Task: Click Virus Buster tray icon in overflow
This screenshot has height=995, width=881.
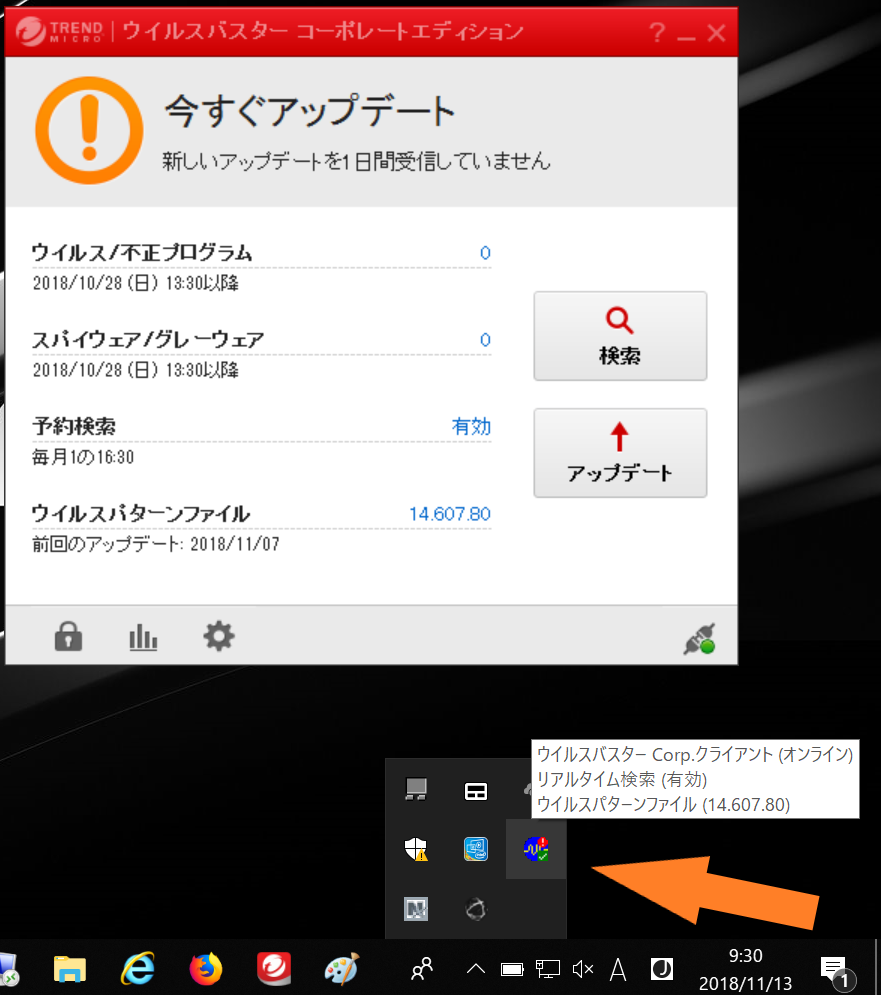Action: 536,849
